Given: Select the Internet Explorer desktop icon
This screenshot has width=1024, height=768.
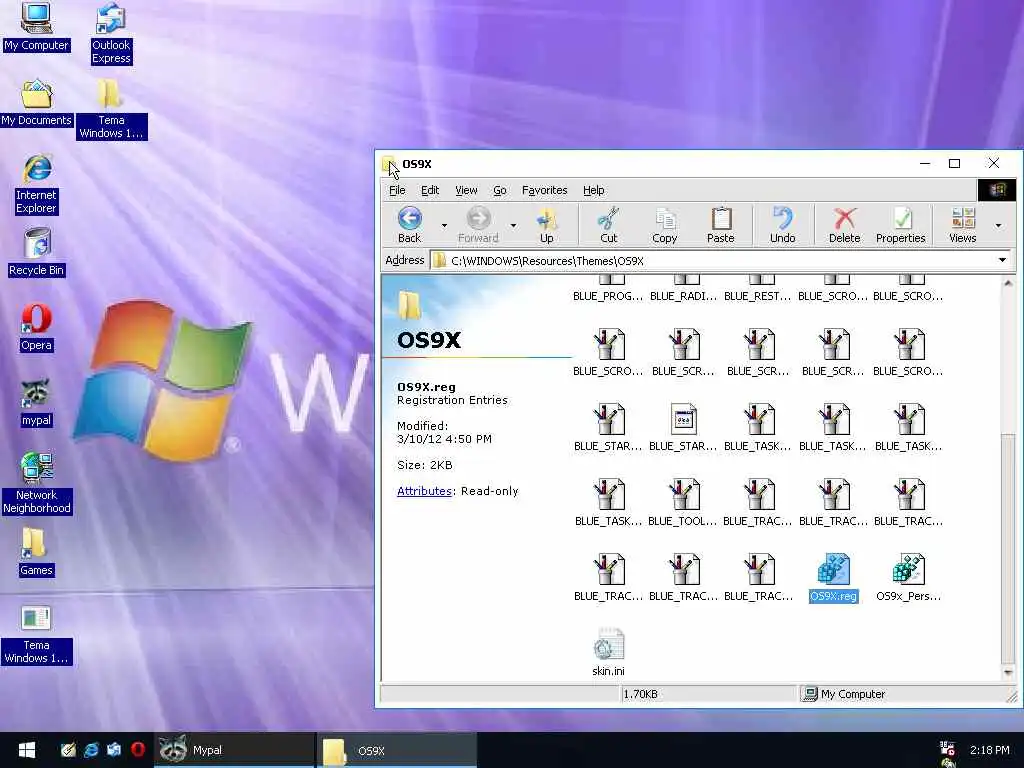Looking at the screenshot, I should [x=37, y=184].
